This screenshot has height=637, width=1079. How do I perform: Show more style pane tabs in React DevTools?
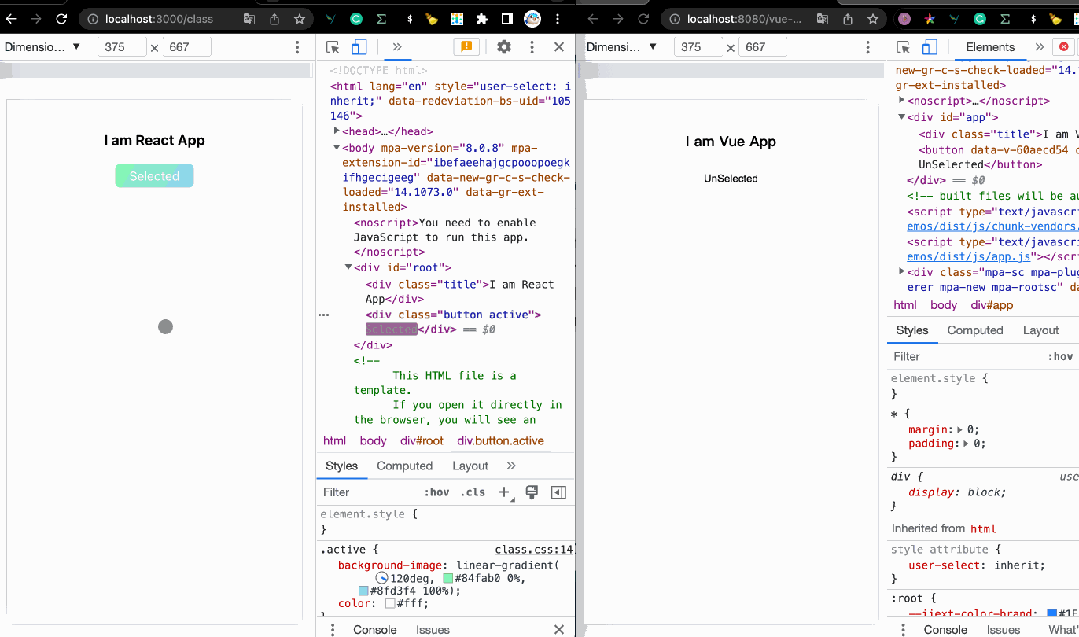[x=511, y=466]
